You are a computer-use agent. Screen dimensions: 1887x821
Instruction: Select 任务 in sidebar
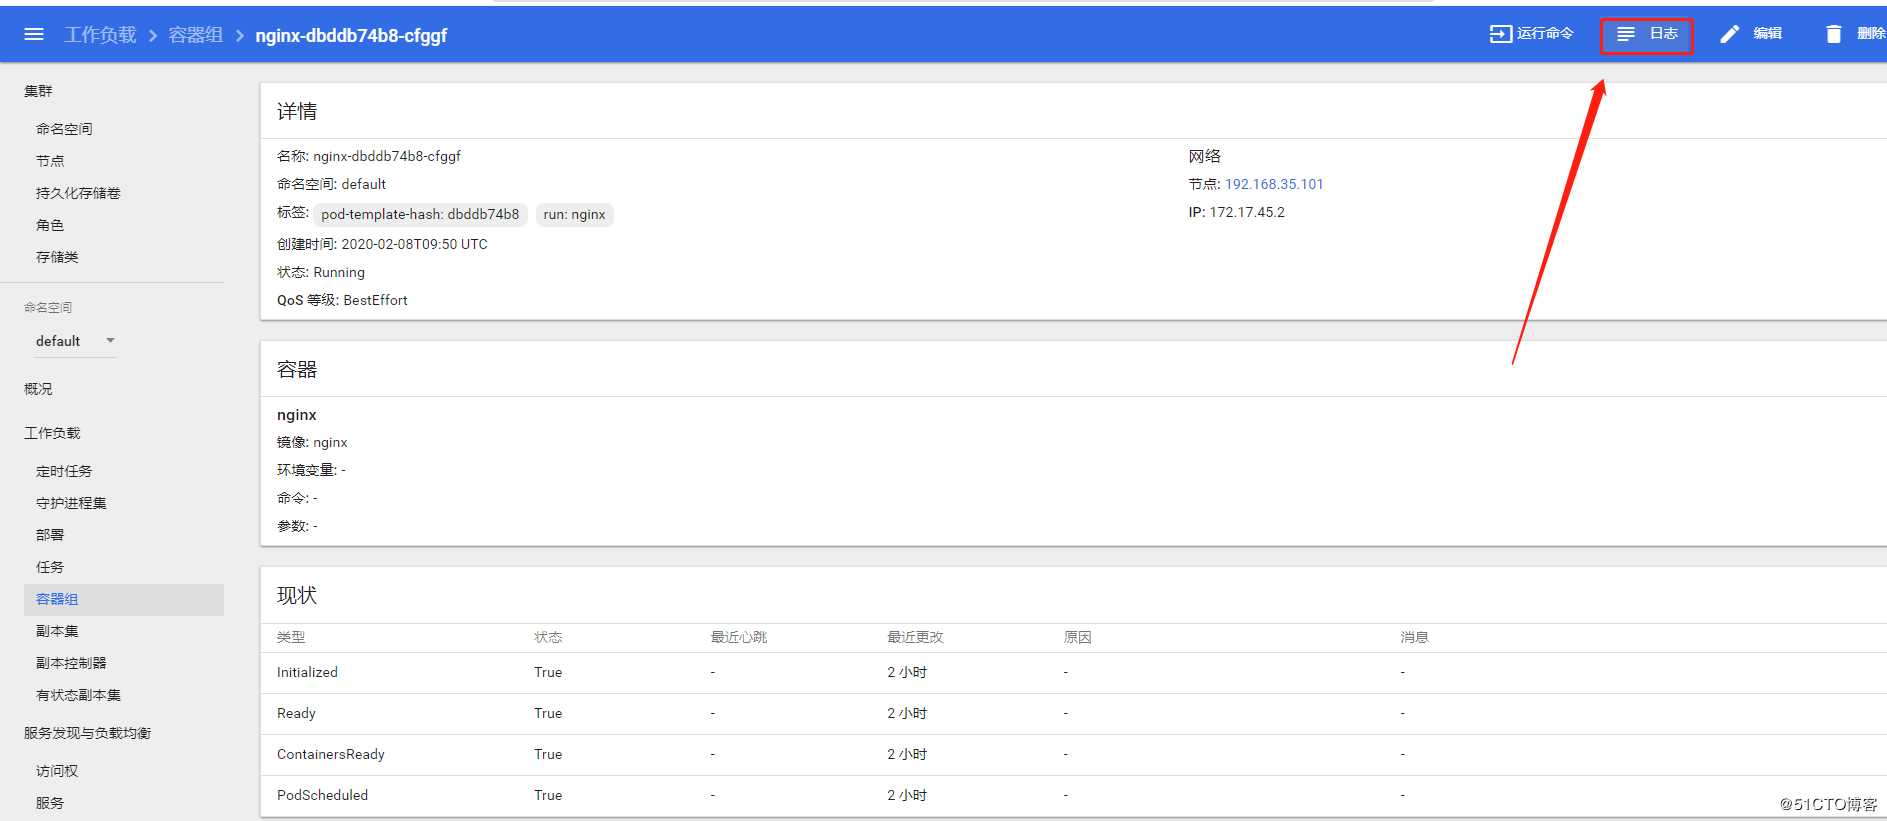click(x=50, y=567)
